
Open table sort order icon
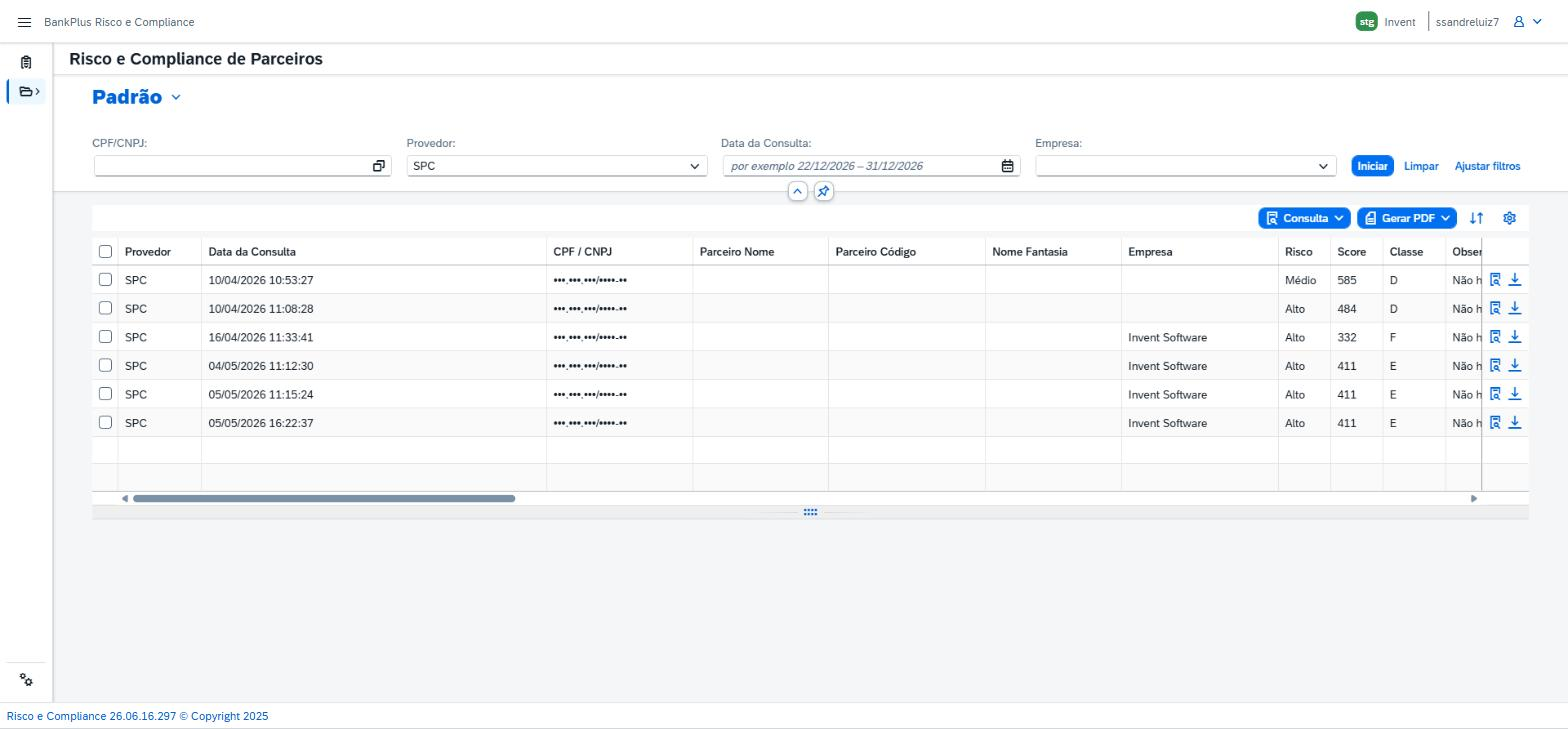1476,218
